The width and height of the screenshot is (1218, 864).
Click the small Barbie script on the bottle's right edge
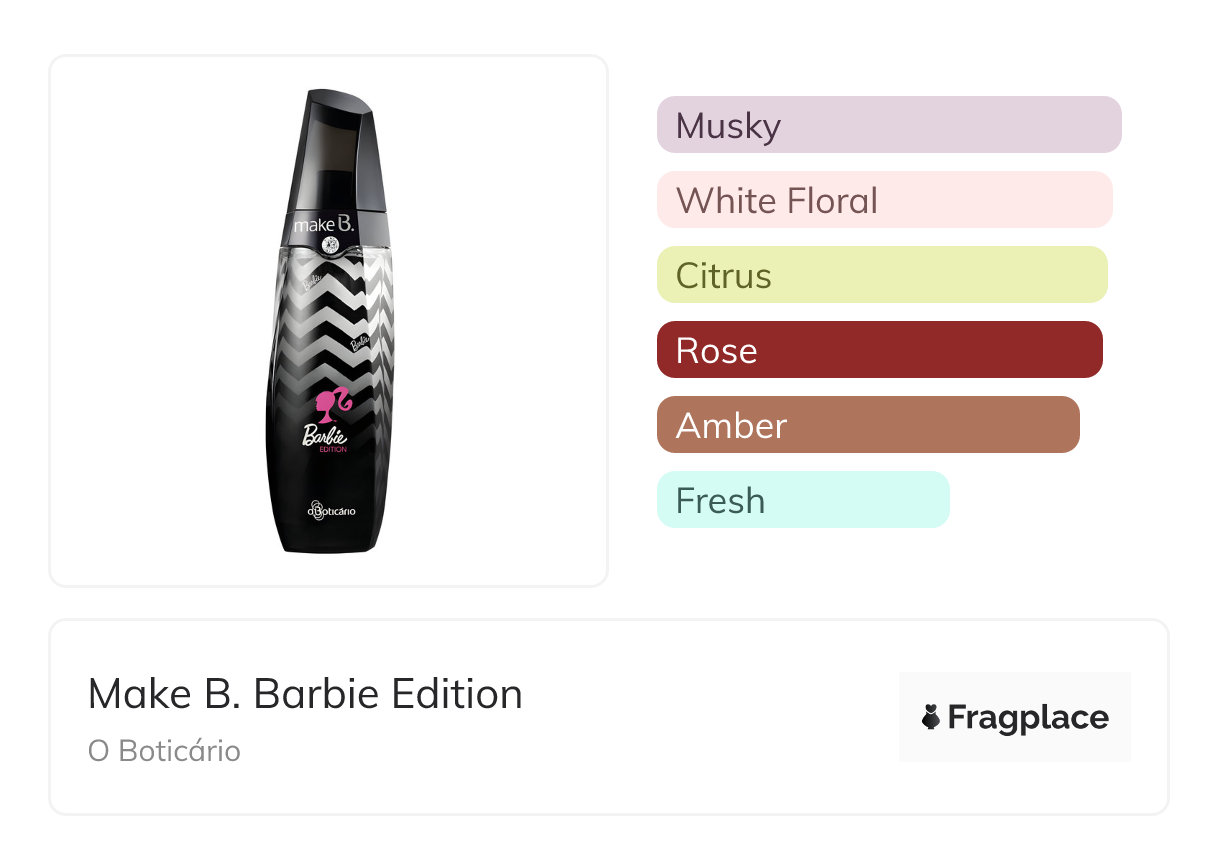(360, 342)
